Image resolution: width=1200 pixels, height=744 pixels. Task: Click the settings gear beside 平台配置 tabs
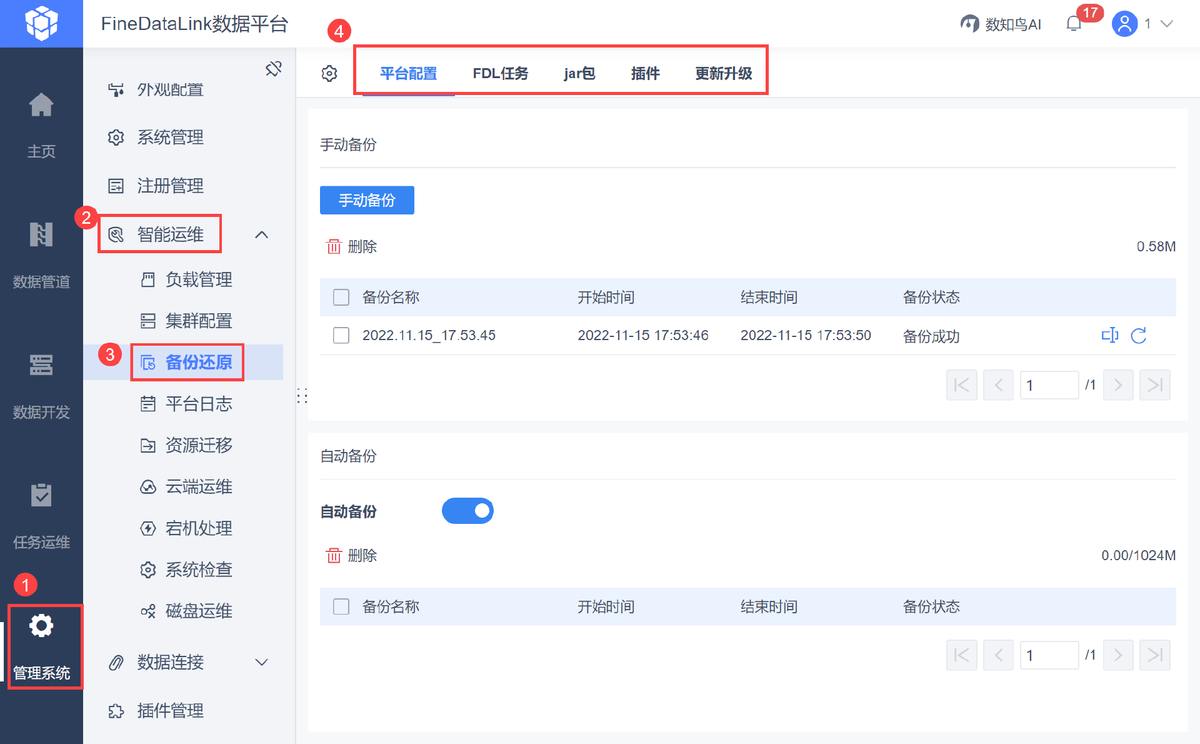(x=329, y=71)
